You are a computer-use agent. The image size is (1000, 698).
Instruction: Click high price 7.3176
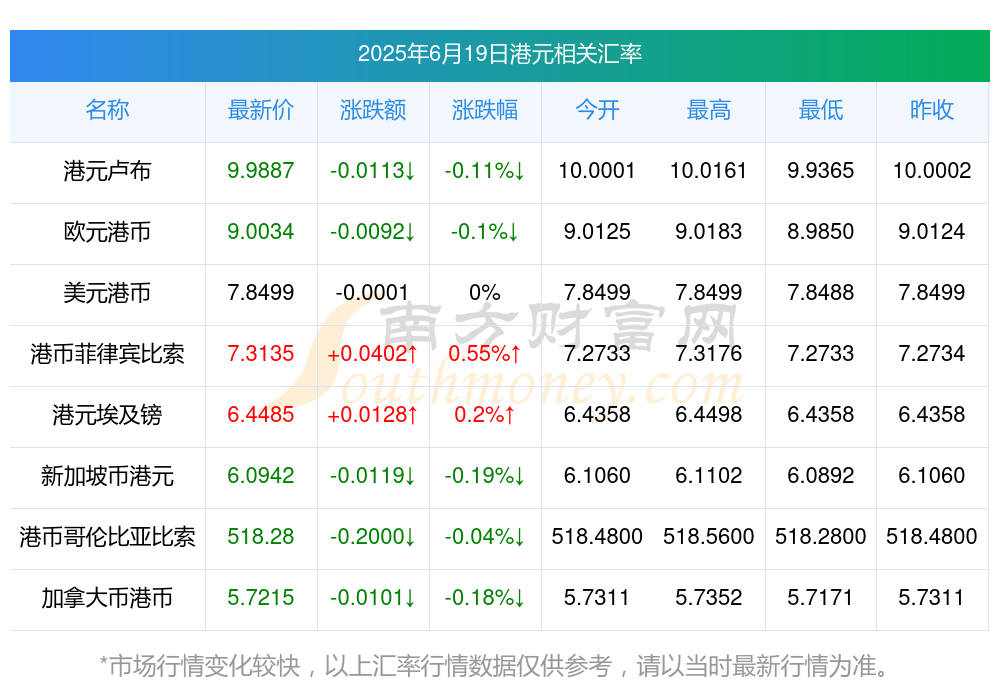coord(709,353)
